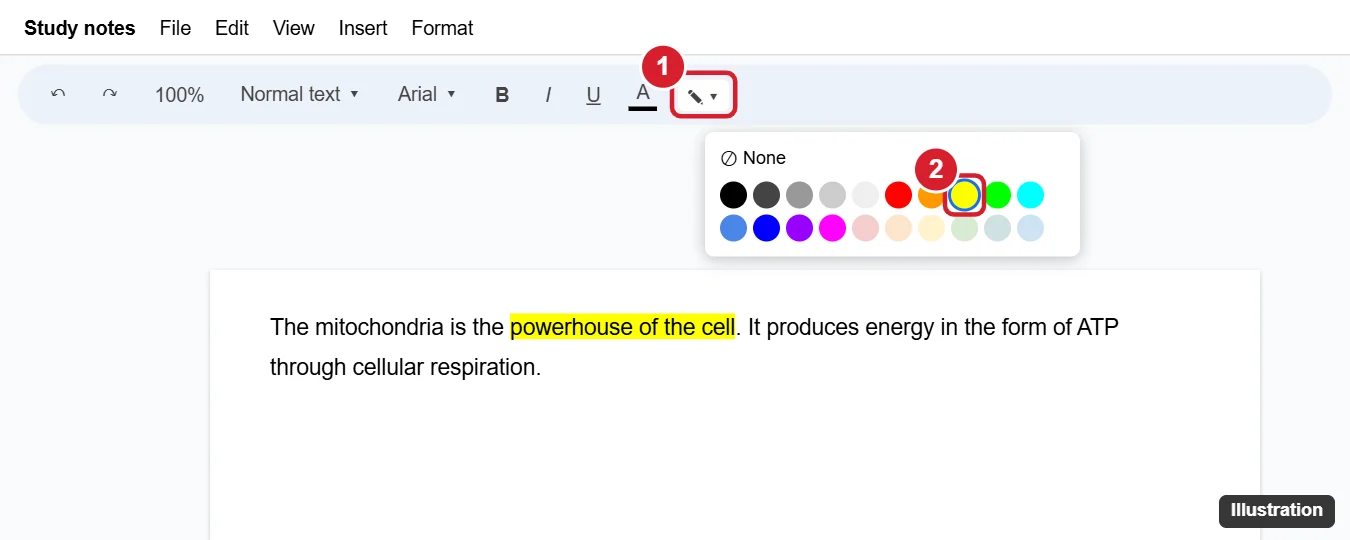Choose the pale pink swatch
Screen dimensions: 1350x540
(865, 228)
